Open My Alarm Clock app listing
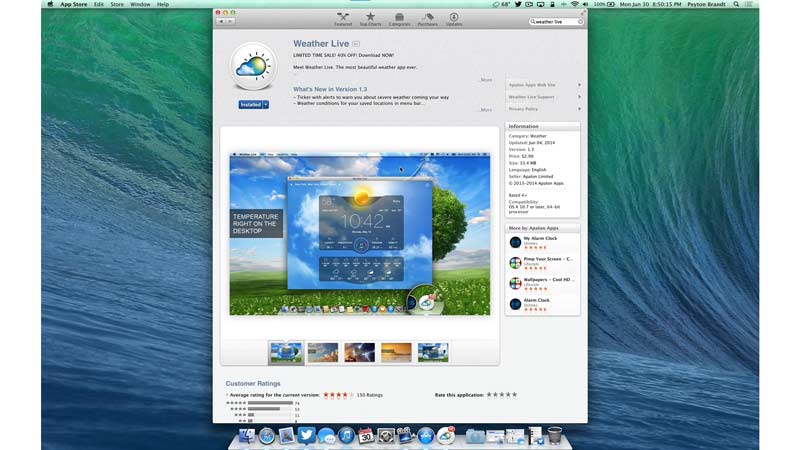Image resolution: width=800 pixels, height=450 pixels. (543, 242)
